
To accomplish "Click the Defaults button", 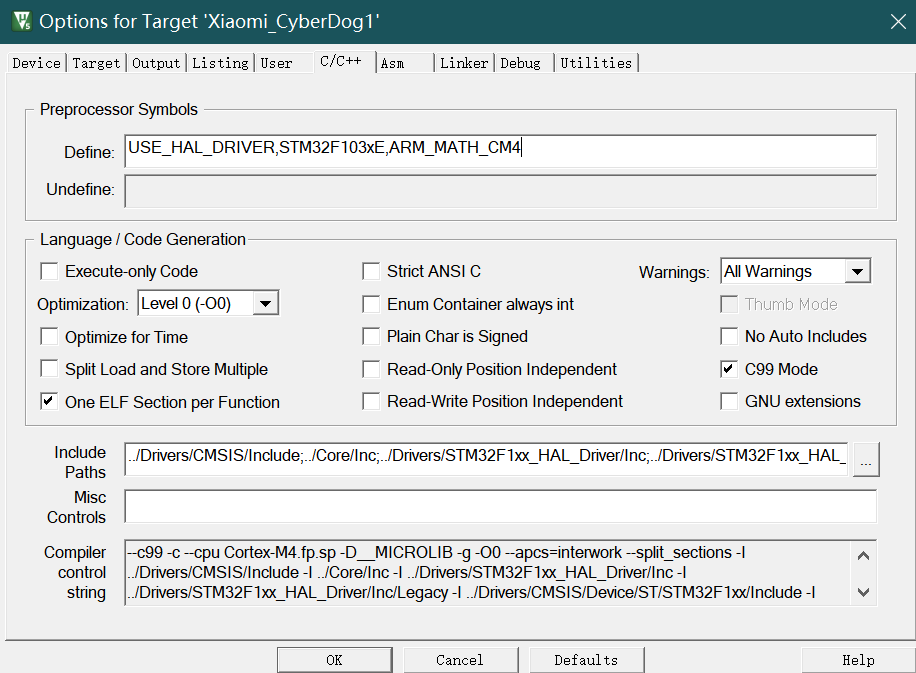I will tap(587, 660).
